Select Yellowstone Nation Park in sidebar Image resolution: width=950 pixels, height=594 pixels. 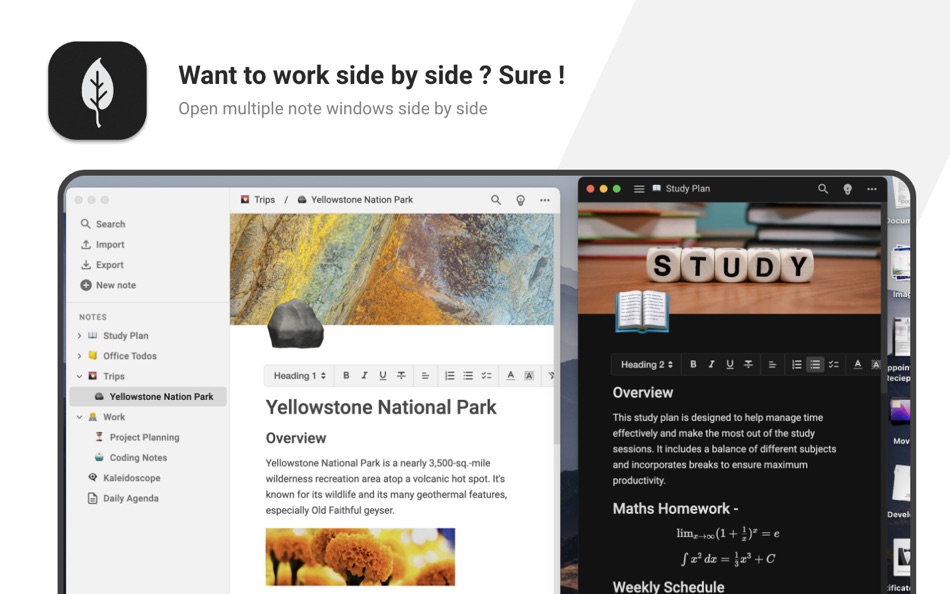coord(148,396)
